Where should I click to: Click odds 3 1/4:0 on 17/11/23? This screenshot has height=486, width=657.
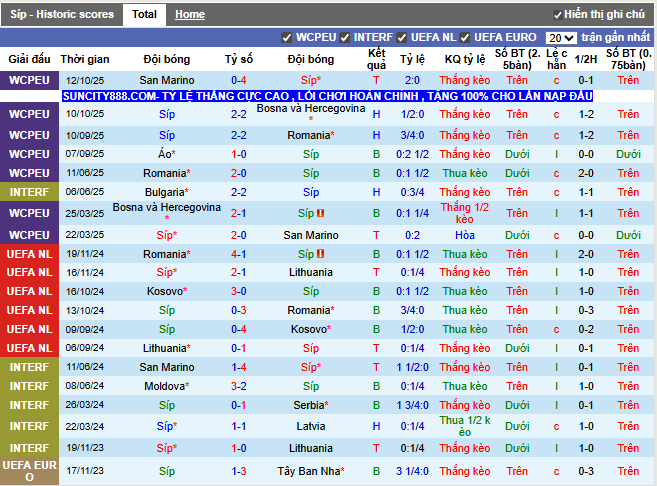coord(412,471)
